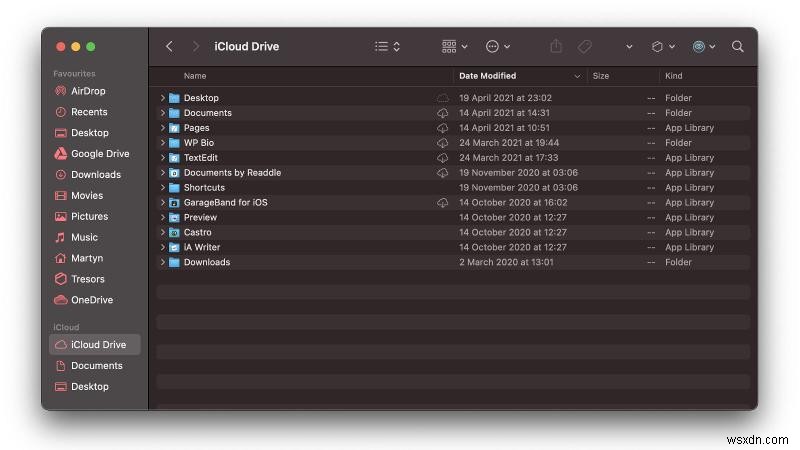Select the GarageBand for iOS folder
The image size is (800, 450).
226,203
